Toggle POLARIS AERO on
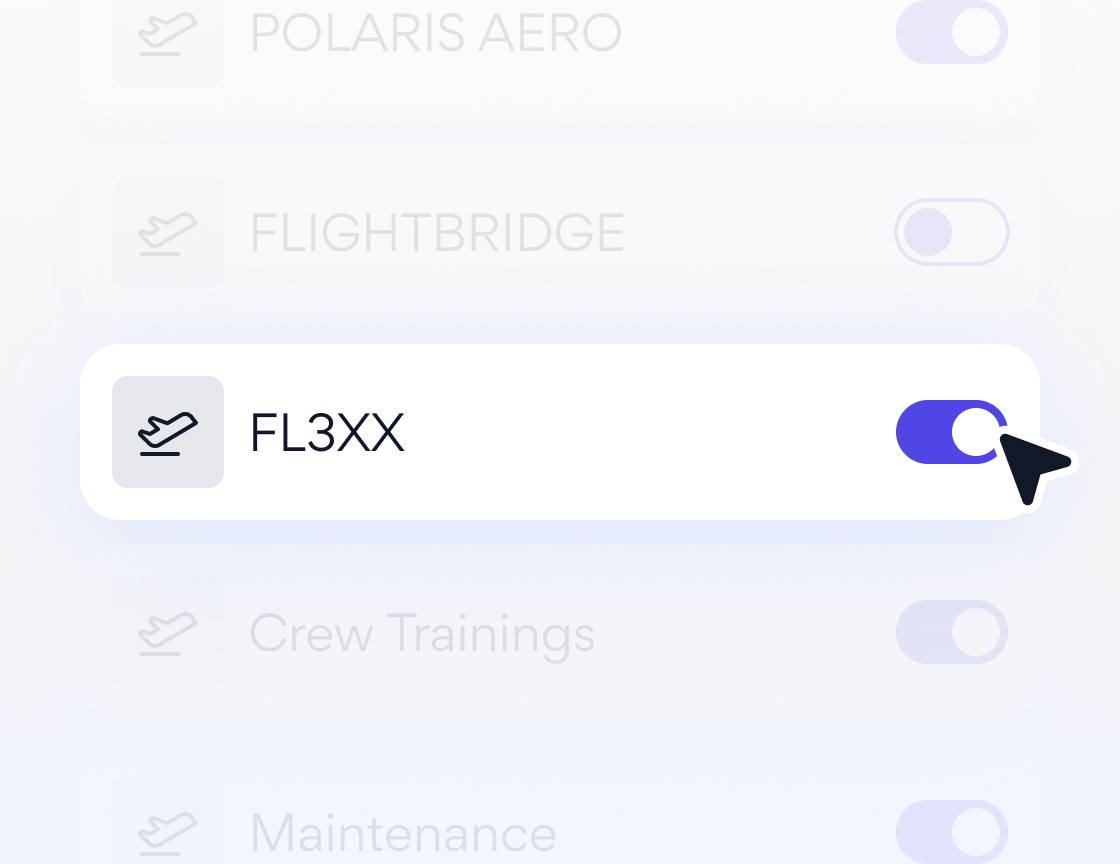 [x=951, y=32]
